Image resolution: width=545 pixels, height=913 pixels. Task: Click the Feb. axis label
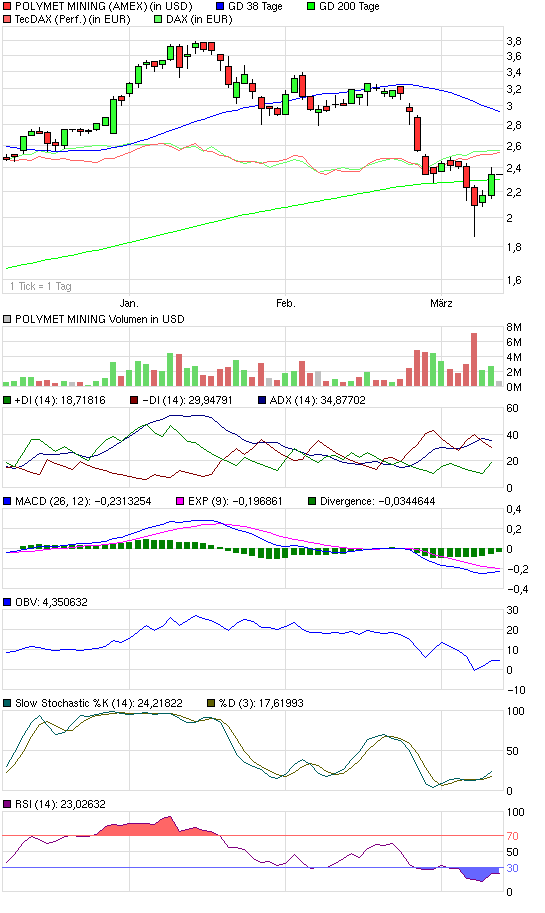click(x=286, y=303)
